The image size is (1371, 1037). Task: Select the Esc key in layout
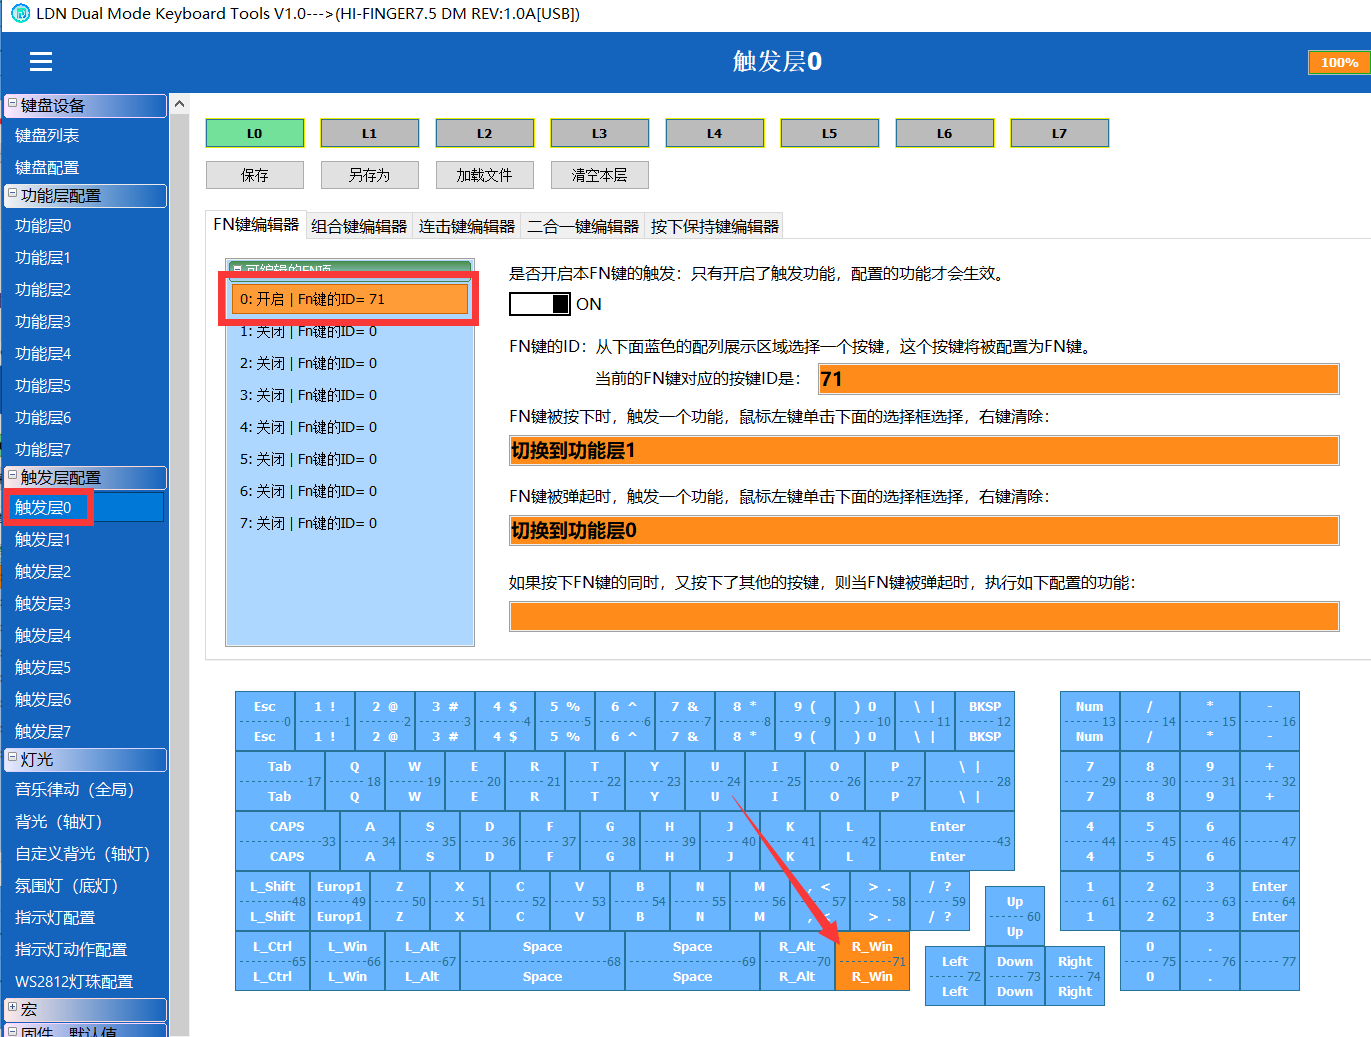coord(265,721)
